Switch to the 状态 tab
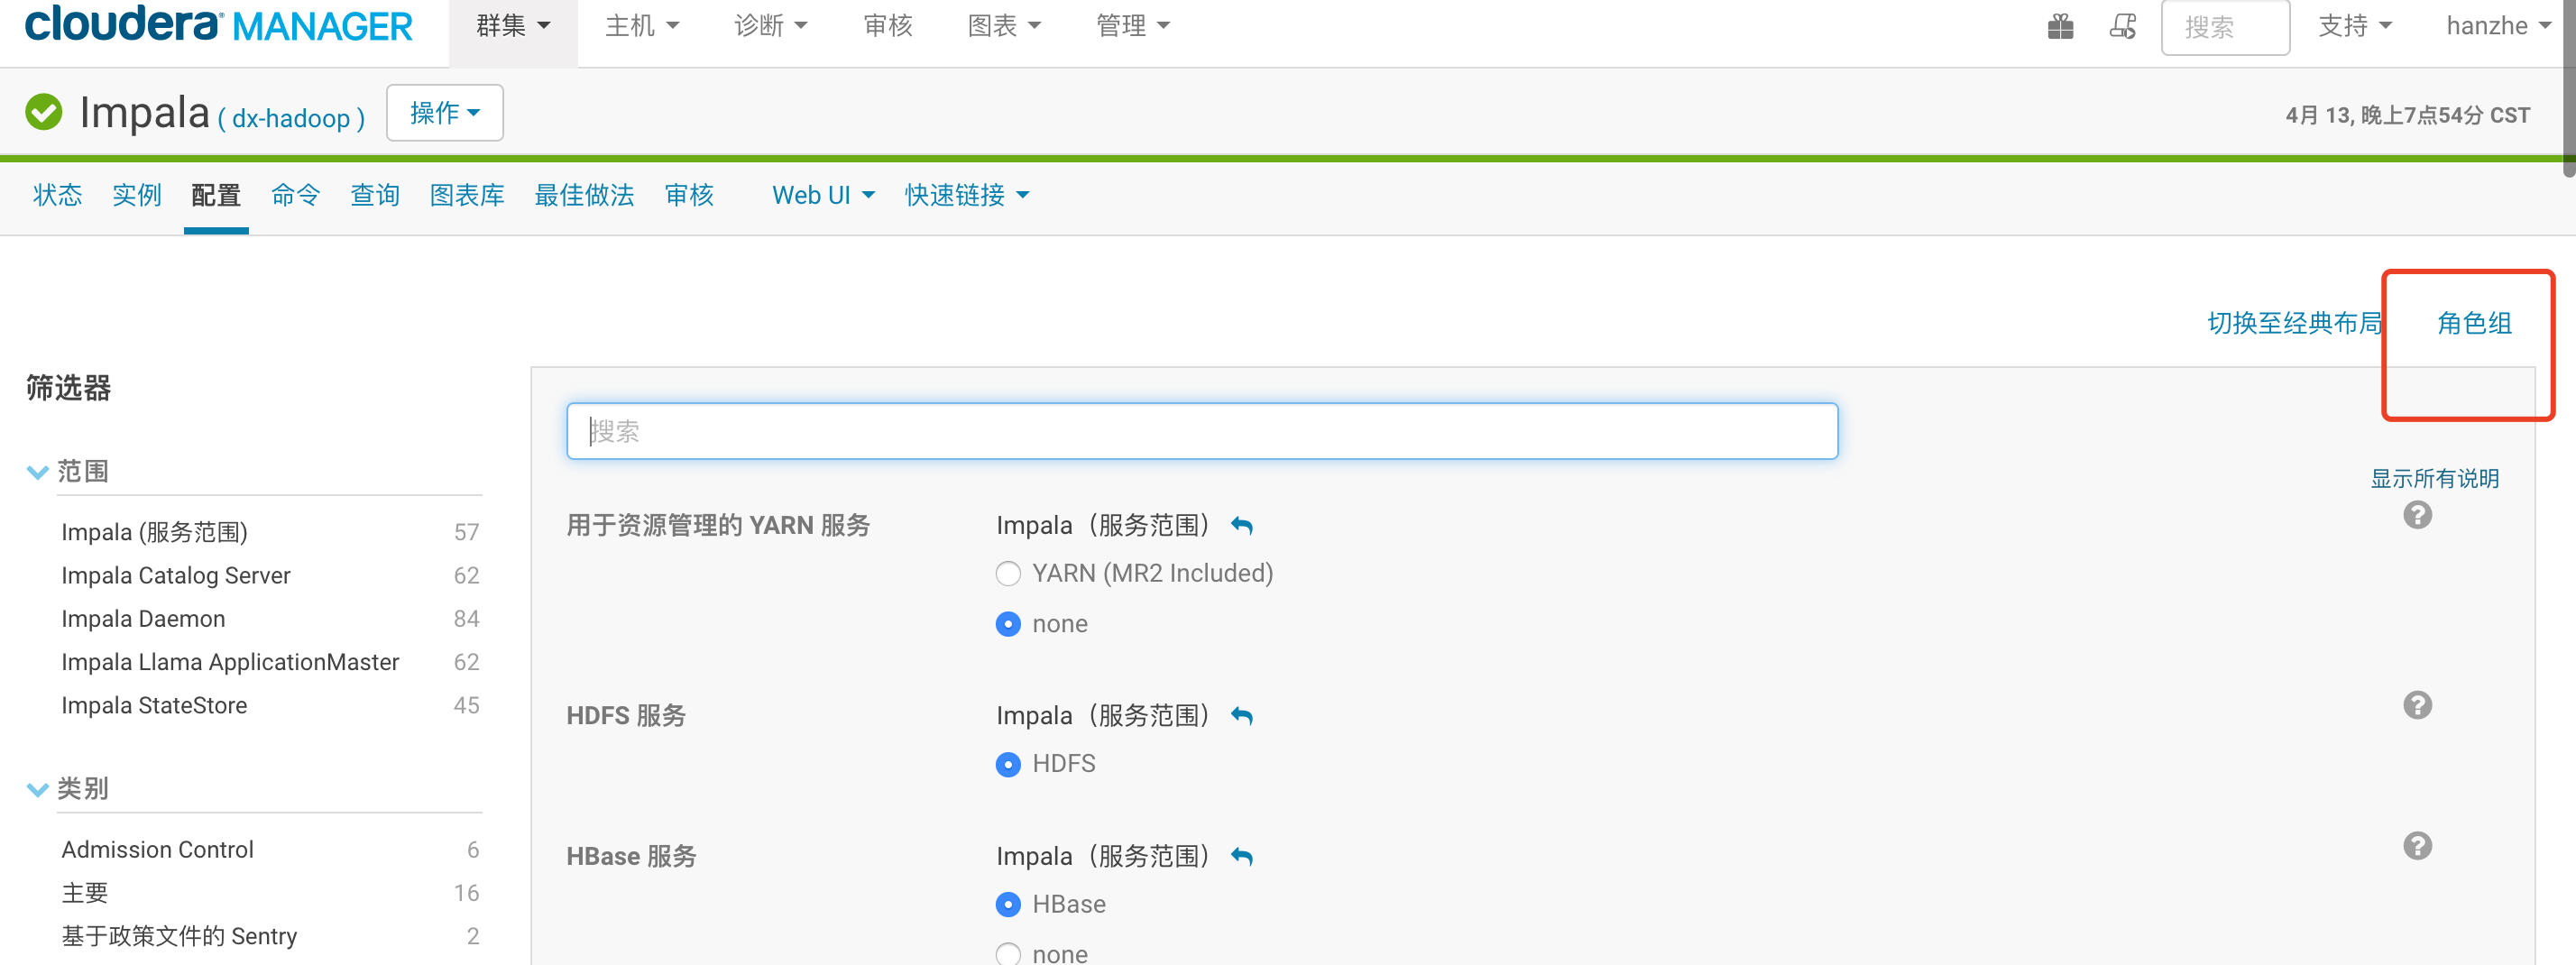 [x=58, y=195]
